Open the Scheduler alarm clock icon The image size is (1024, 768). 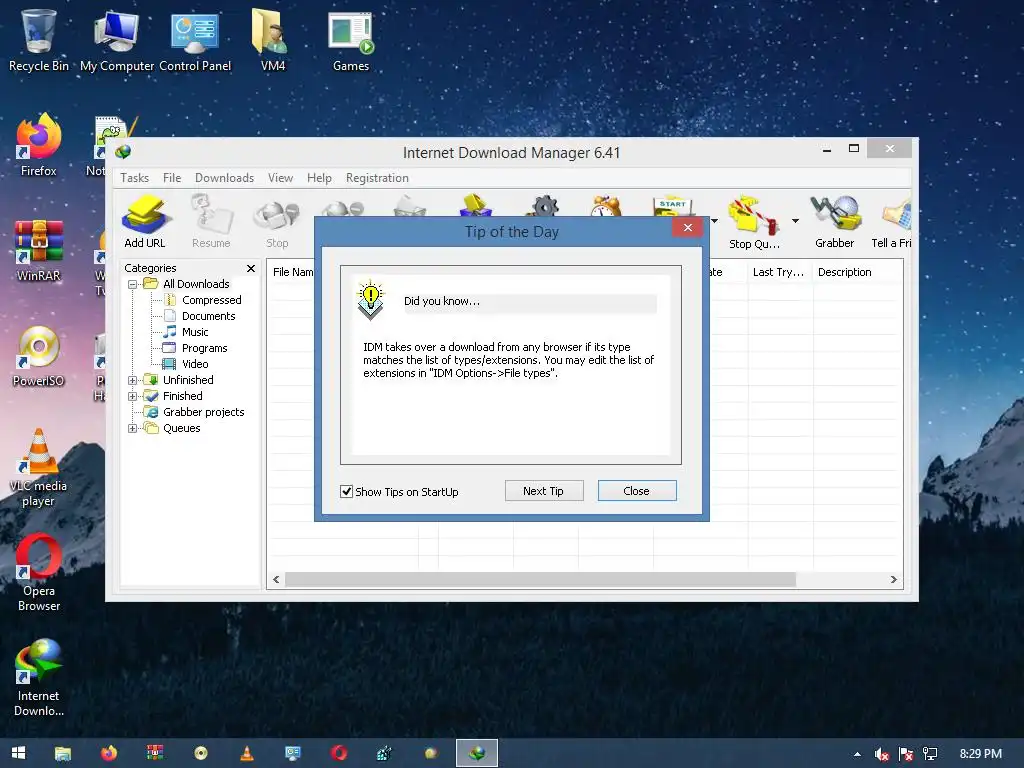coord(606,206)
